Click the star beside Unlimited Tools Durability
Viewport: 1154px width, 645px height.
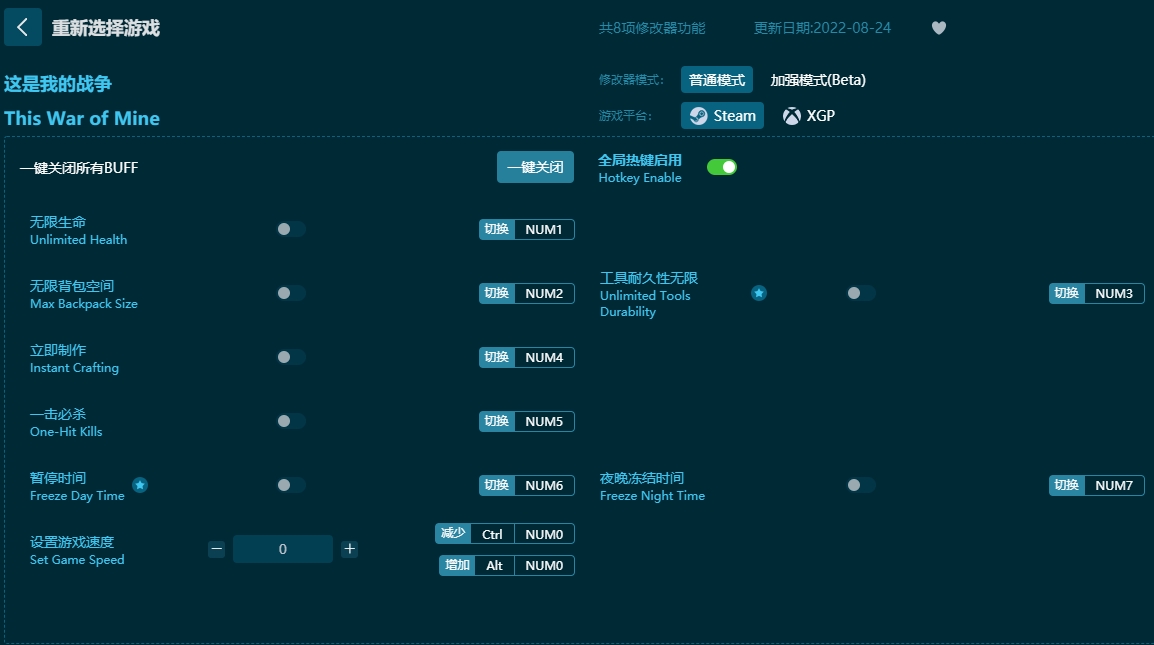coord(759,293)
